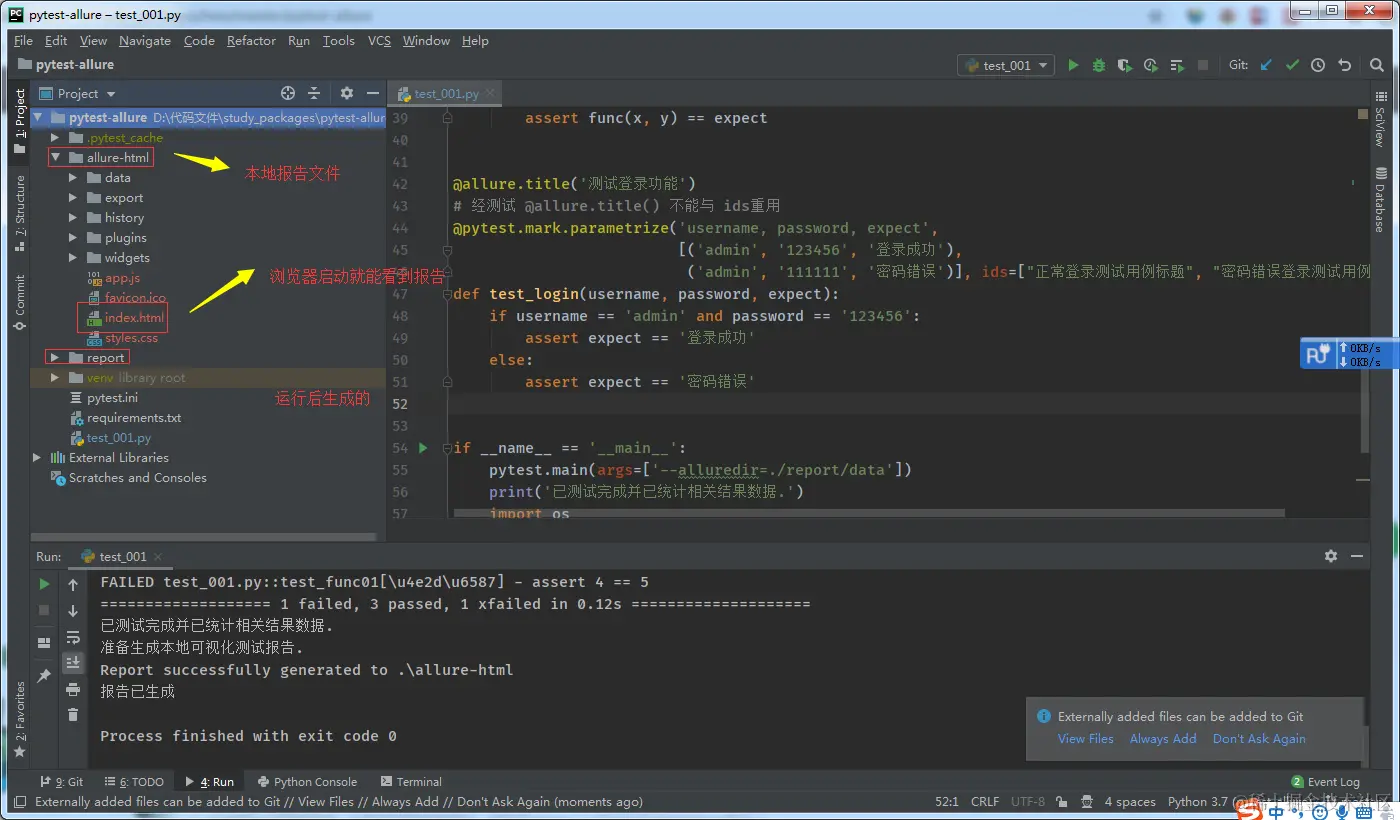Open the 6: TODO tool window tab

[133, 781]
